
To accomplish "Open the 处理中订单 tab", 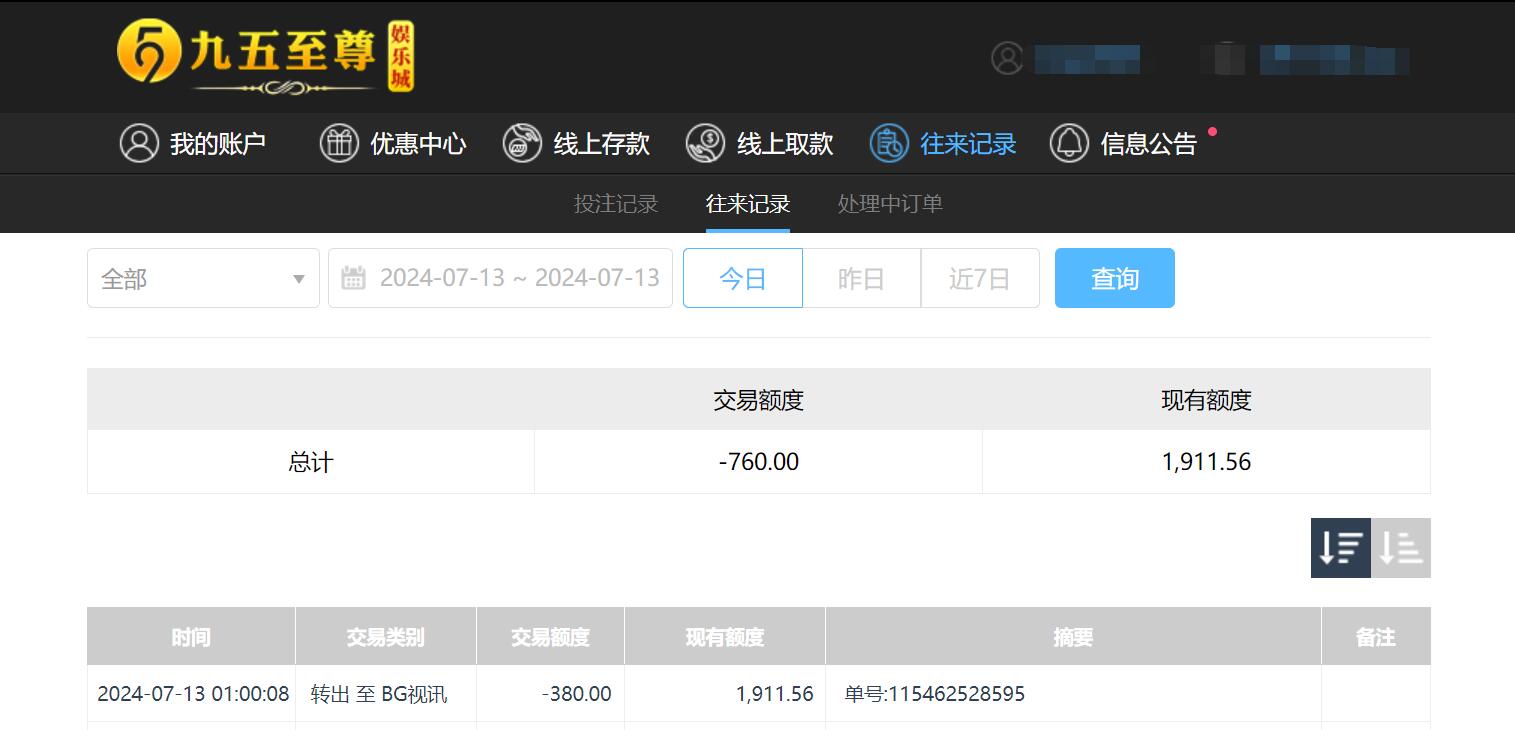I will 889,203.
